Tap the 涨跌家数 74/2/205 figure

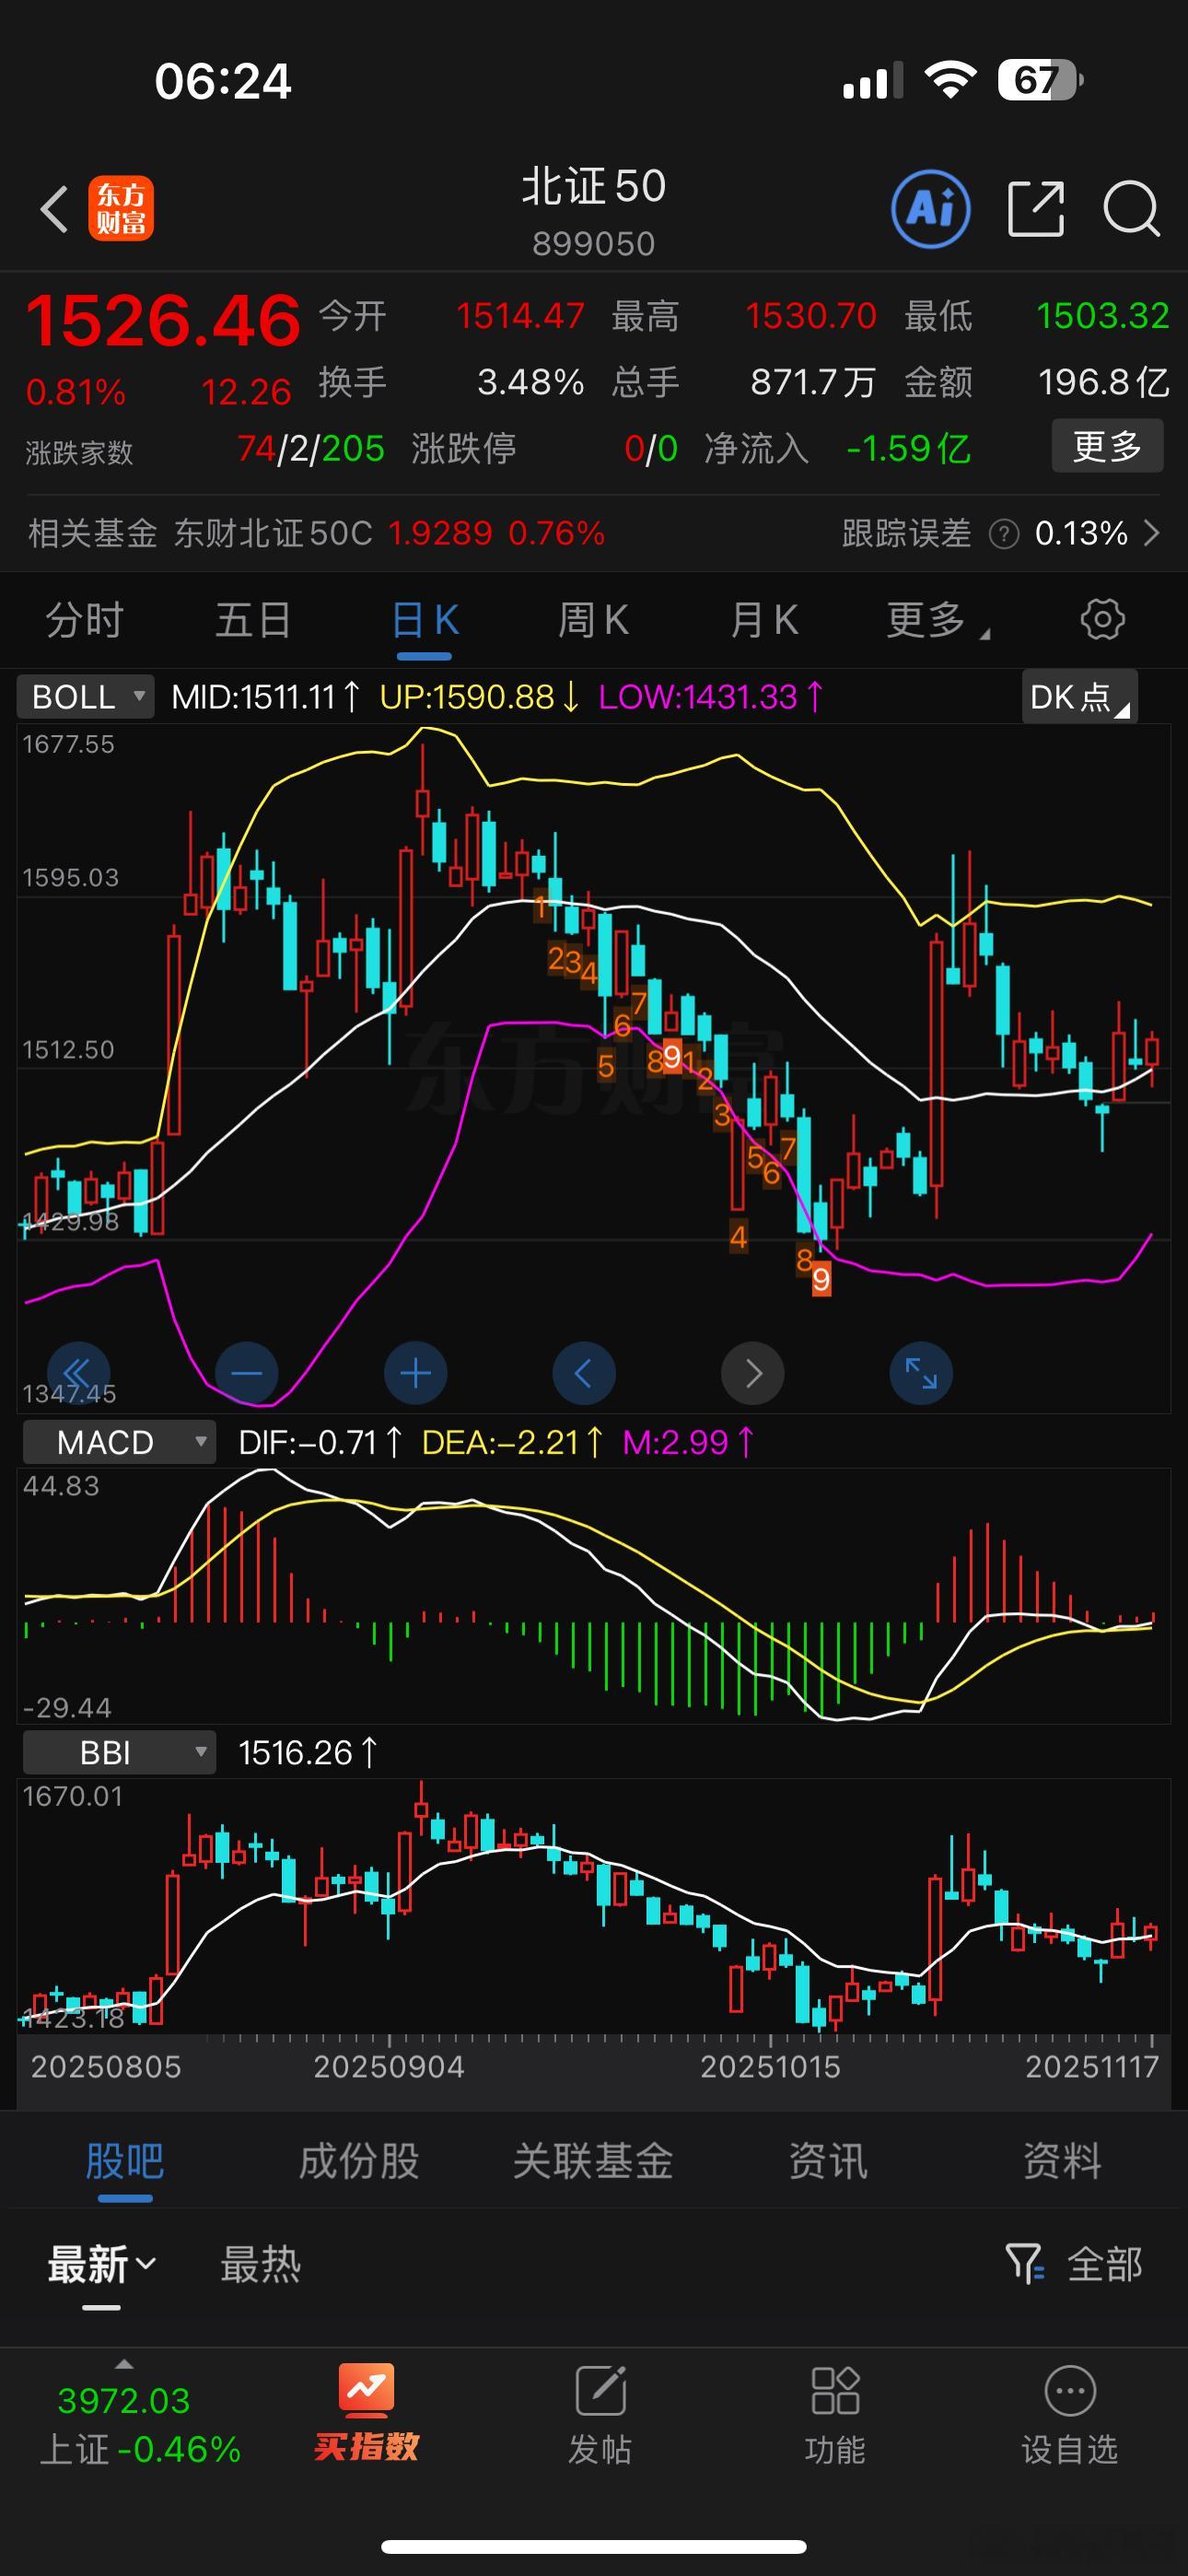coord(311,449)
